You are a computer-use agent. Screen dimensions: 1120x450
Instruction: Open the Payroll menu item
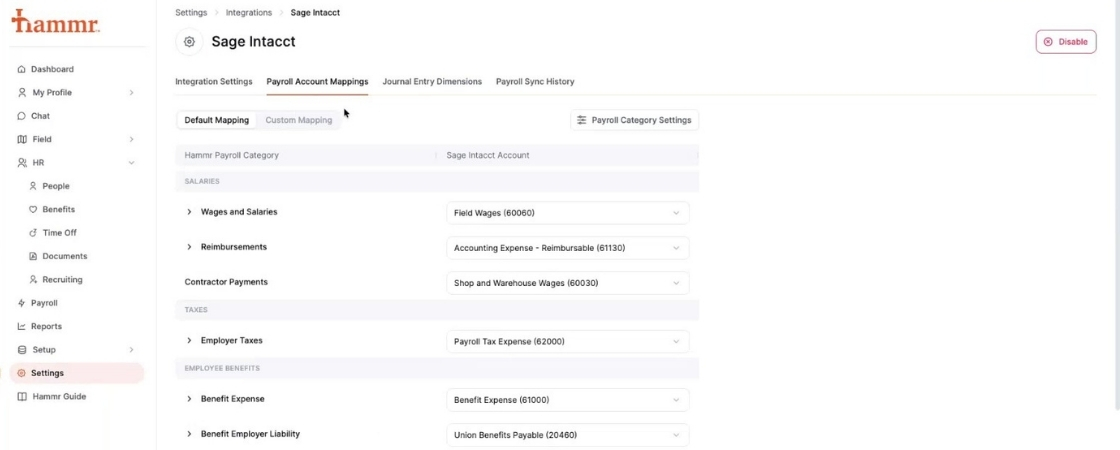tap(77, 303)
